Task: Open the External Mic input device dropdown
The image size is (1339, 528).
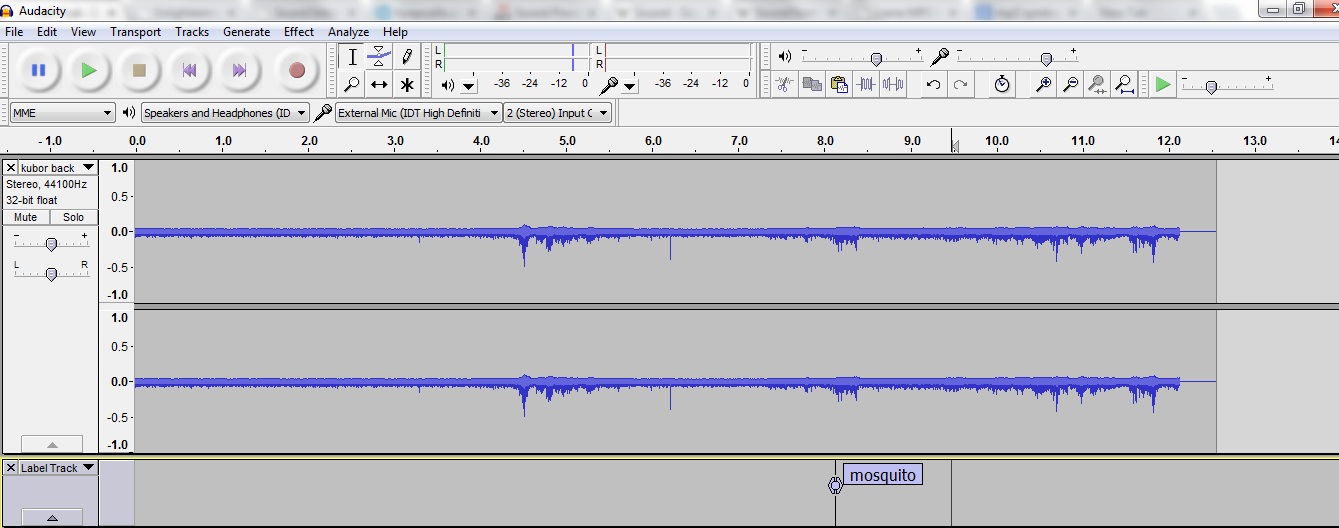Action: 418,113
